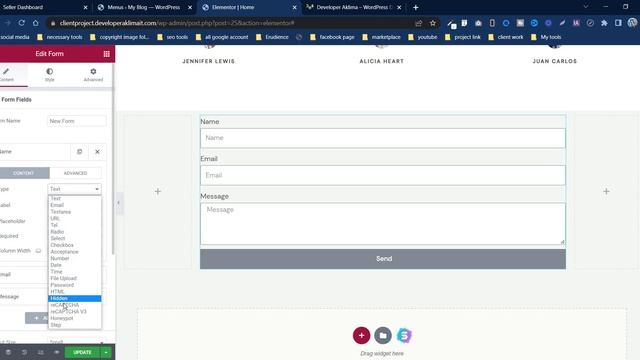Screen dimensions: 640x360
Task: Duplicate the Name form field item
Action: click(x=80, y=152)
